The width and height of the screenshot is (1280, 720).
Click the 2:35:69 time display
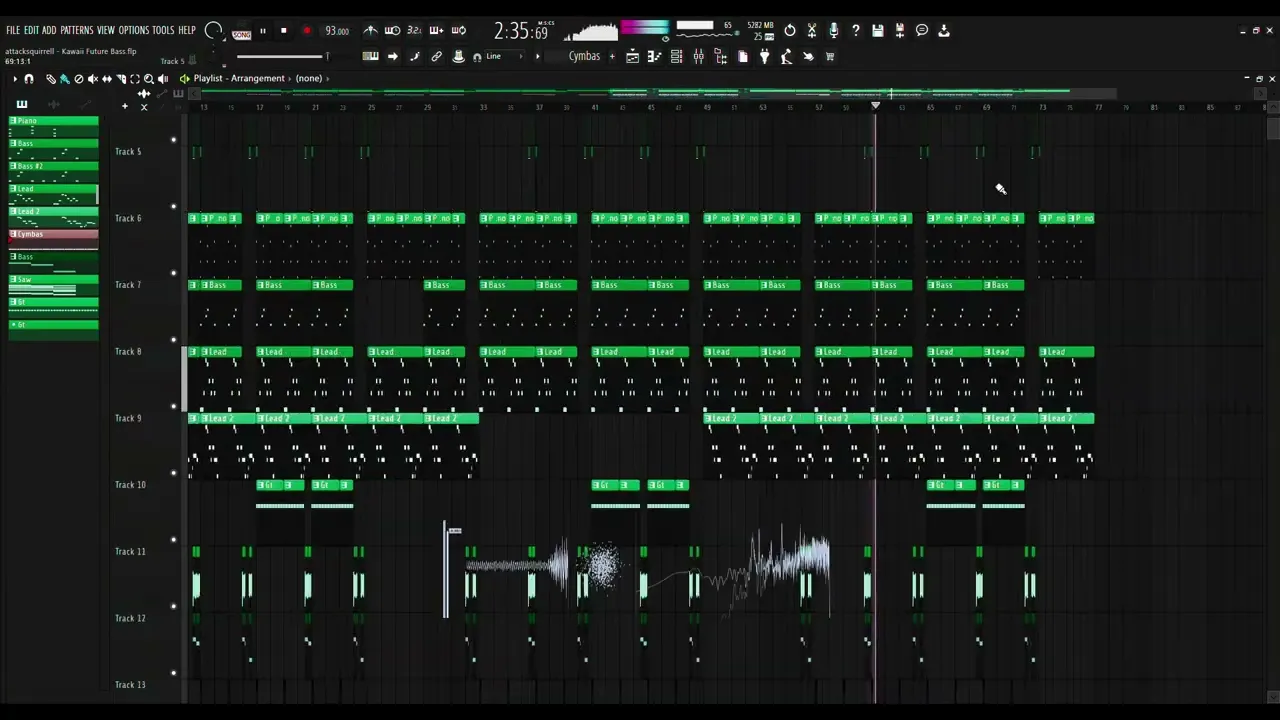(521, 32)
